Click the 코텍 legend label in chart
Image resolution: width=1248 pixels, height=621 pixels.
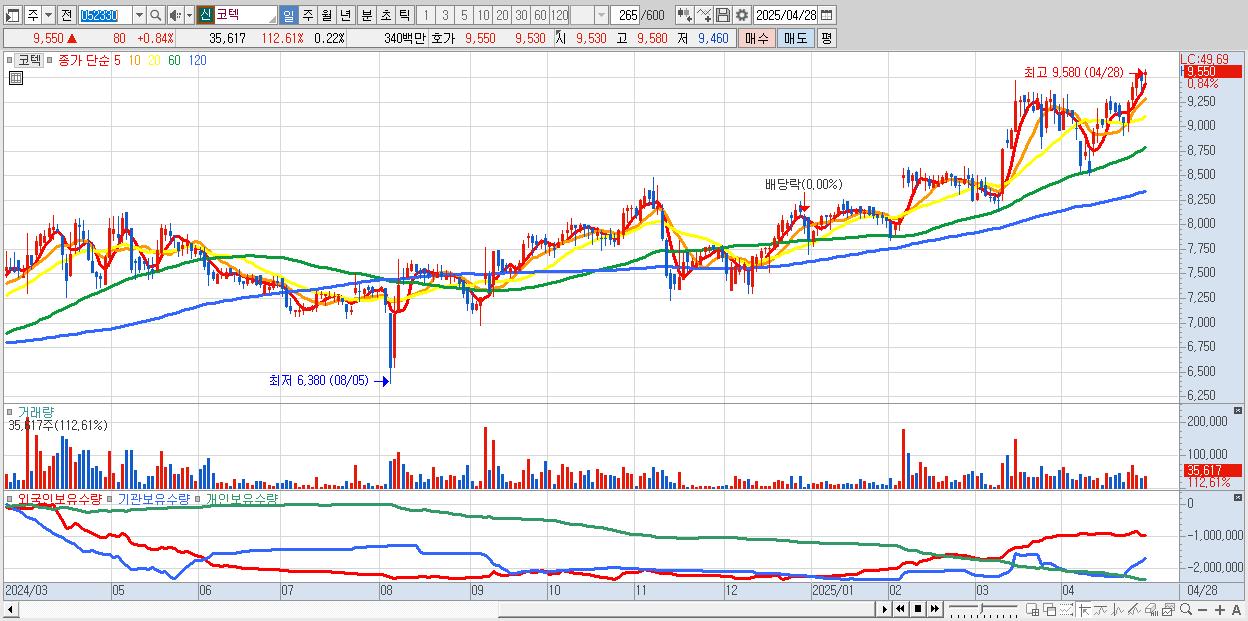pos(31,60)
